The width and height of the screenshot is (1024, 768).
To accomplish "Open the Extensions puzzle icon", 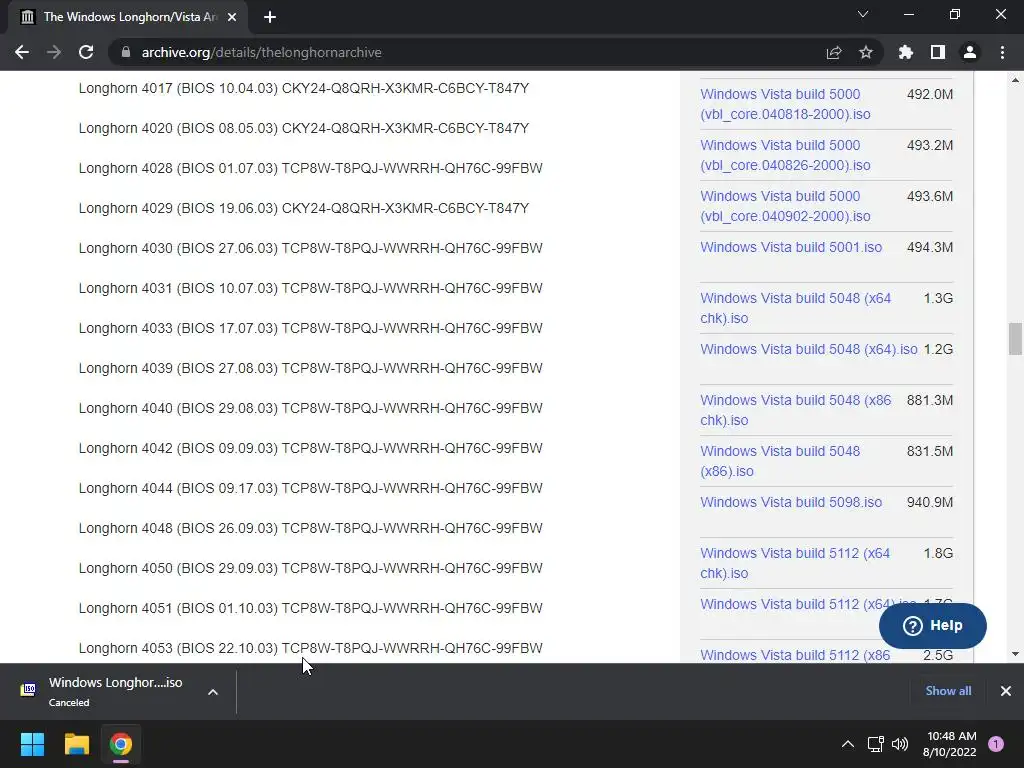I will (x=905, y=52).
